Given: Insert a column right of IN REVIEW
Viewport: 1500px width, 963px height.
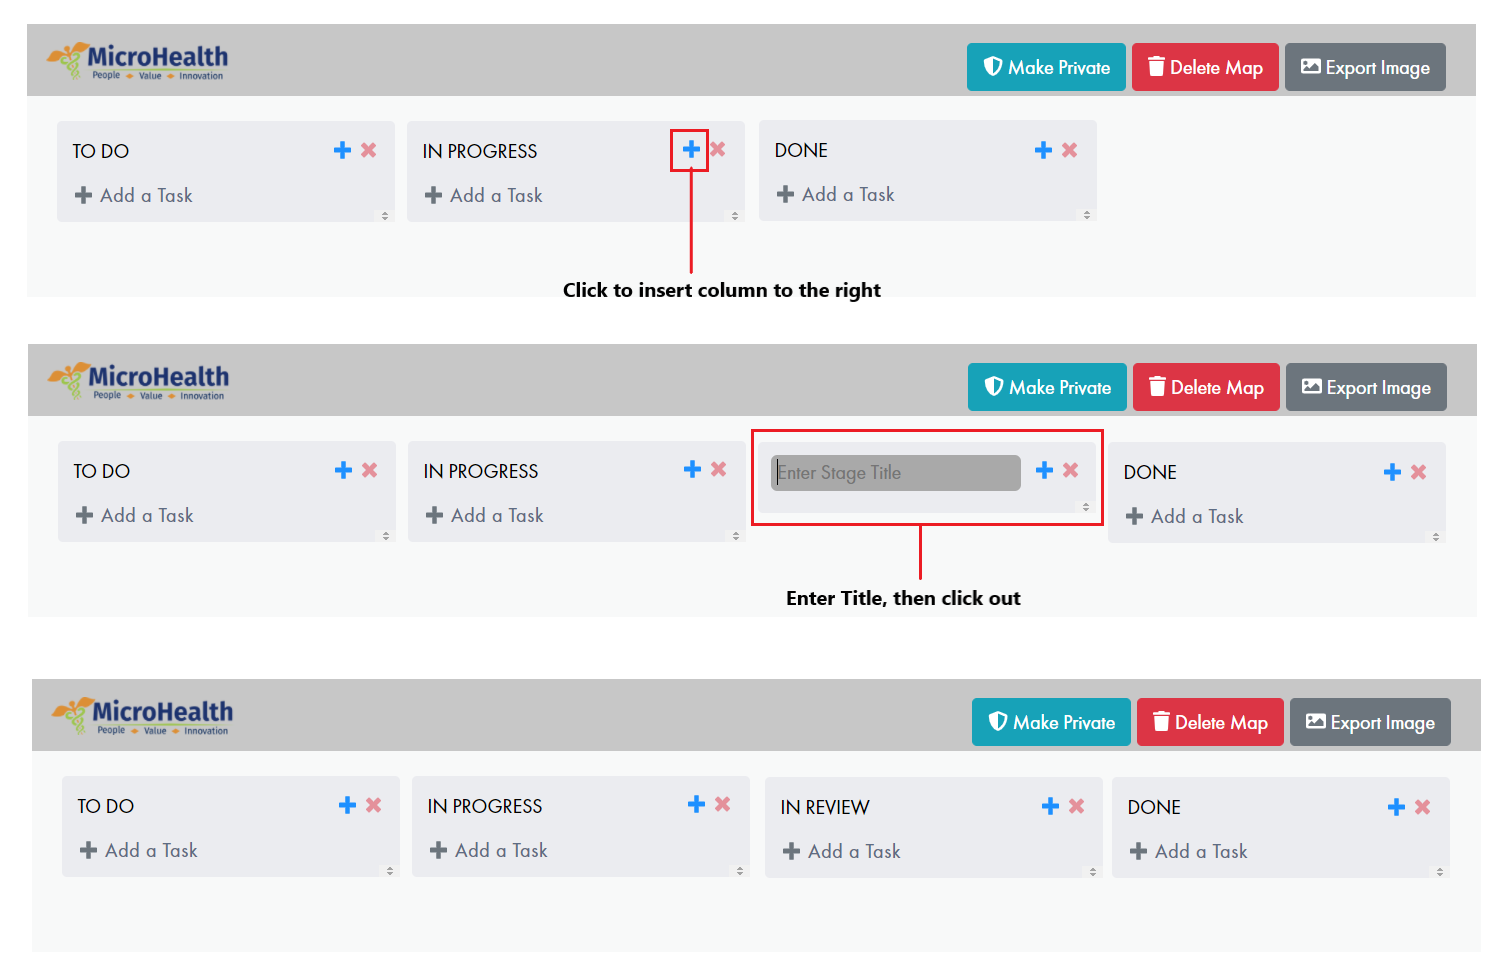Looking at the screenshot, I should [x=1050, y=805].
